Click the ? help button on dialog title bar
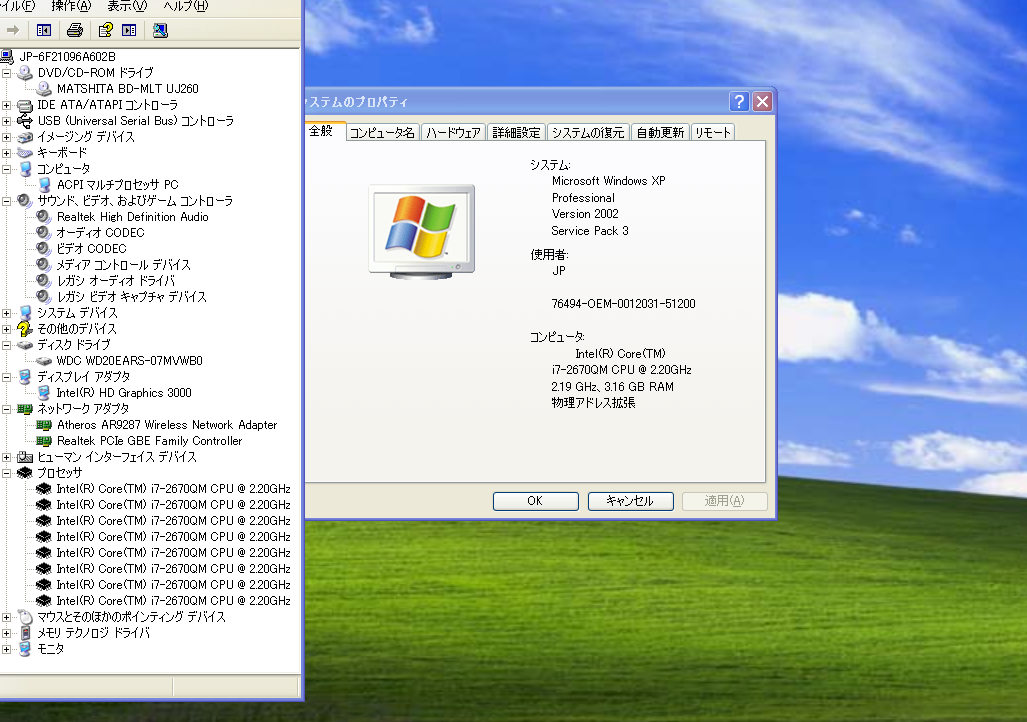Image resolution: width=1027 pixels, height=722 pixels. (739, 102)
